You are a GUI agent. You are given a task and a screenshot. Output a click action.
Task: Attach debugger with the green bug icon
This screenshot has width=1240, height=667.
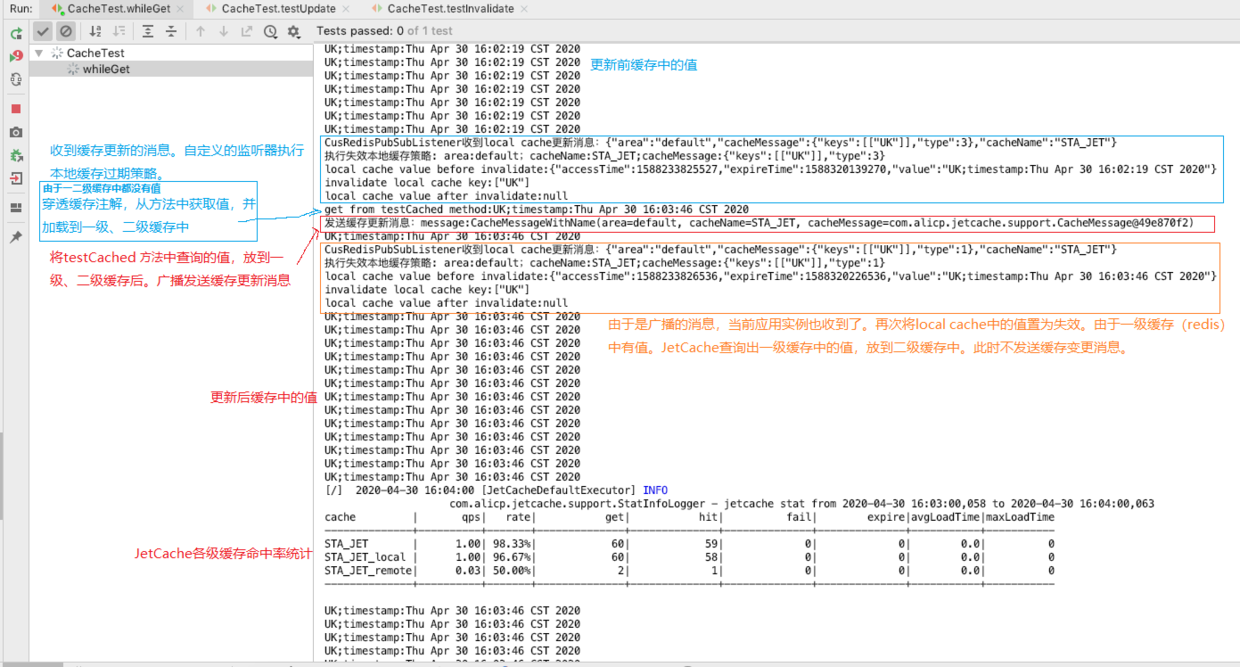(x=16, y=156)
